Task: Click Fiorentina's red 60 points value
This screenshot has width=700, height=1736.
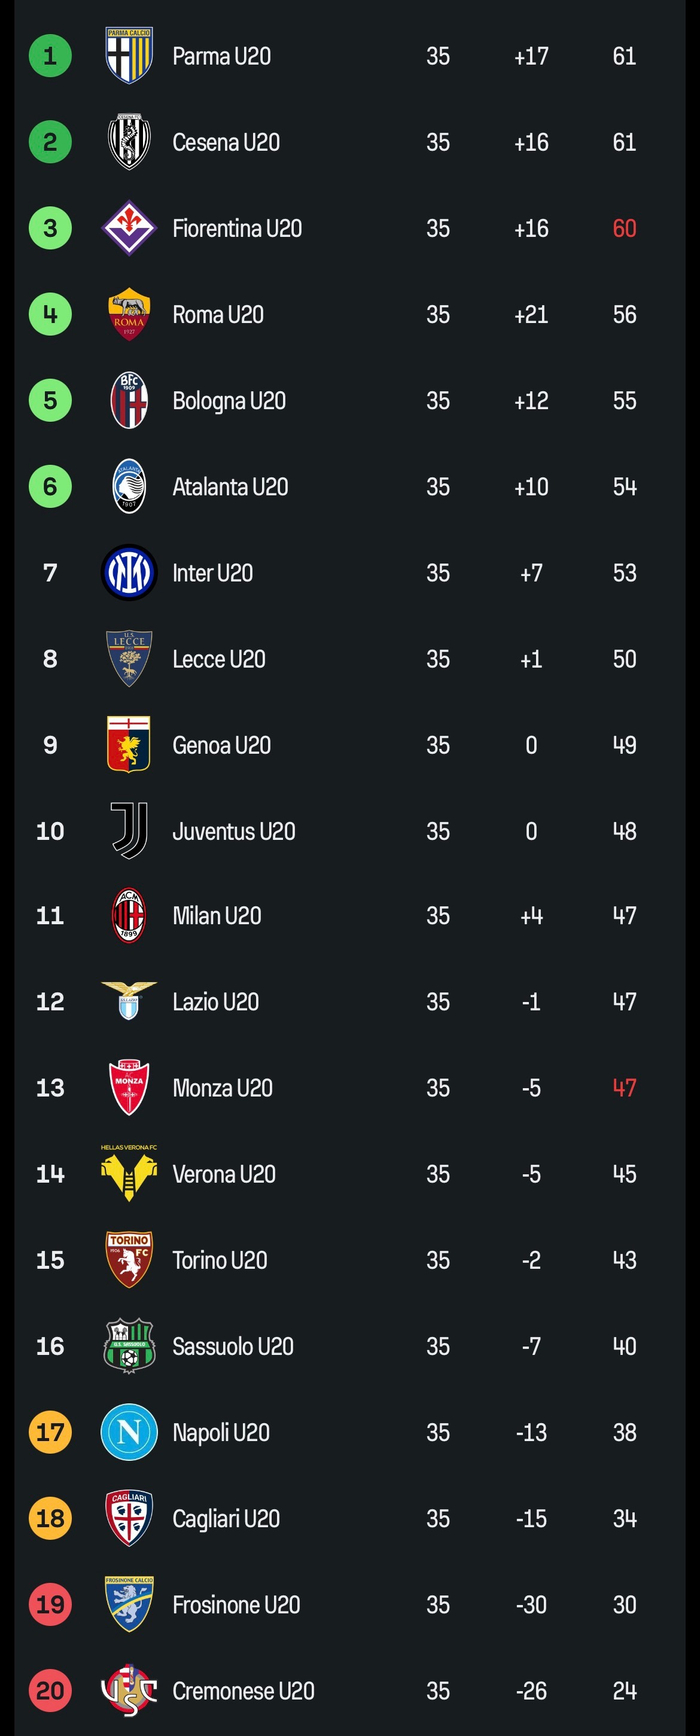Action: point(624,228)
